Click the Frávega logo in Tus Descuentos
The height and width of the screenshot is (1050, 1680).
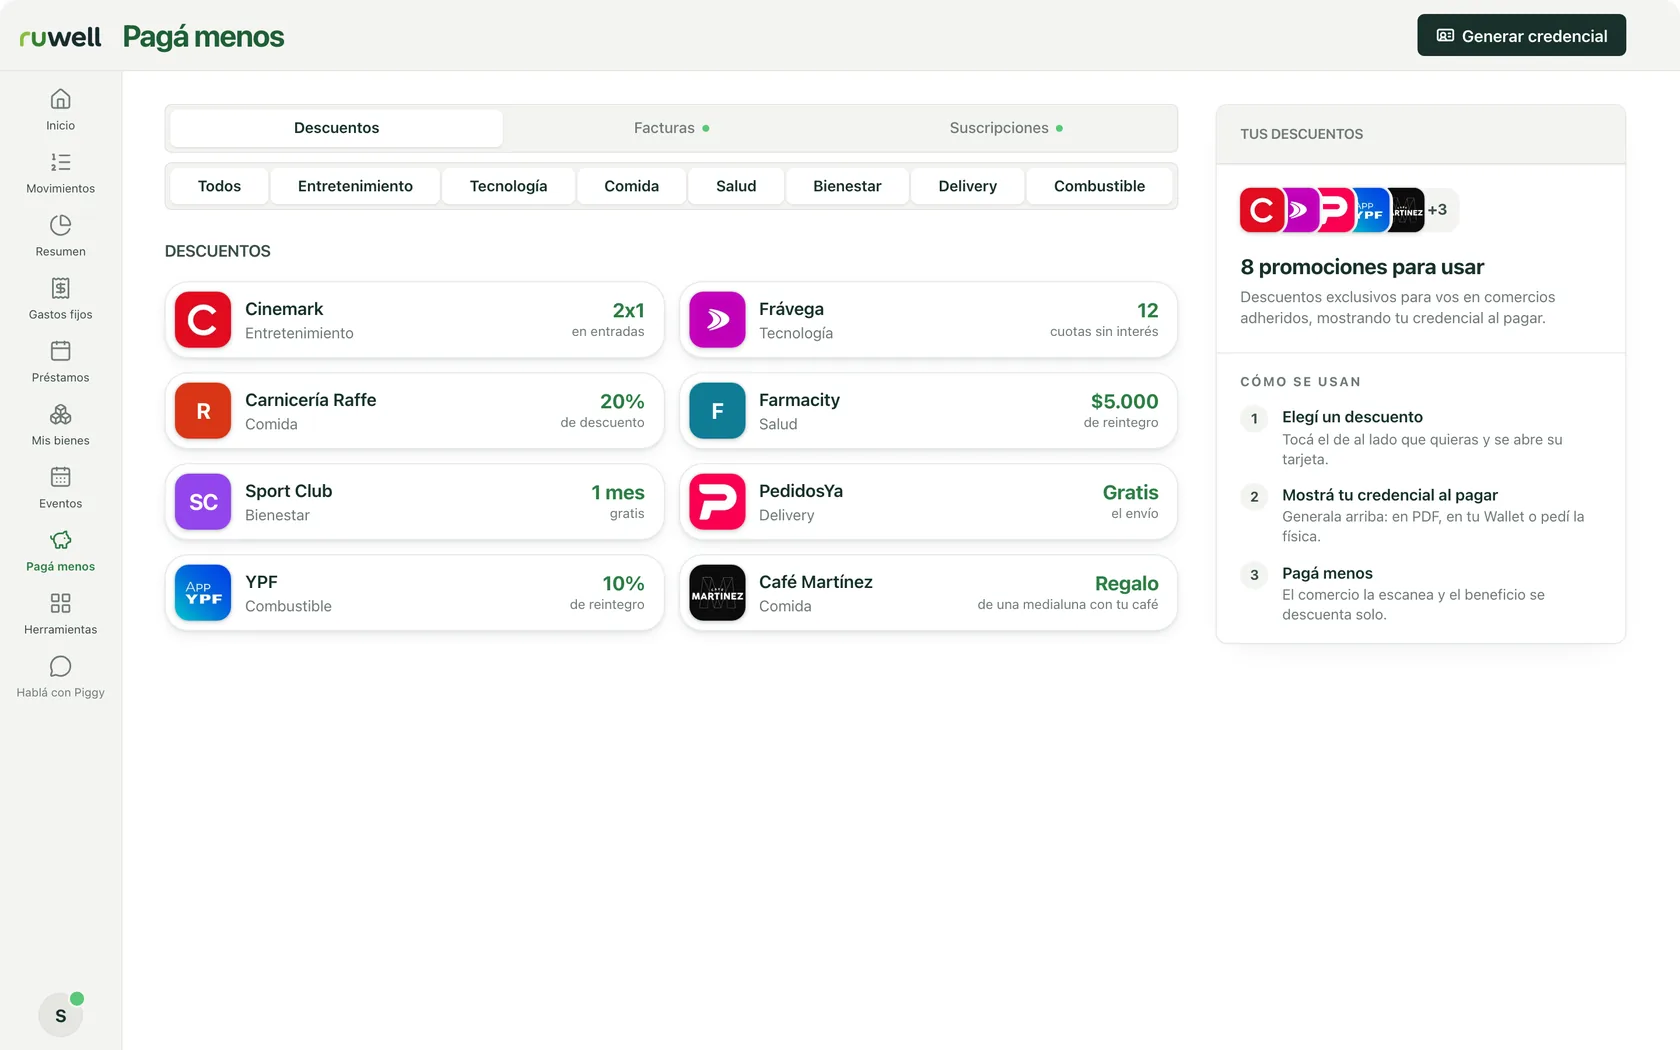[1299, 210]
